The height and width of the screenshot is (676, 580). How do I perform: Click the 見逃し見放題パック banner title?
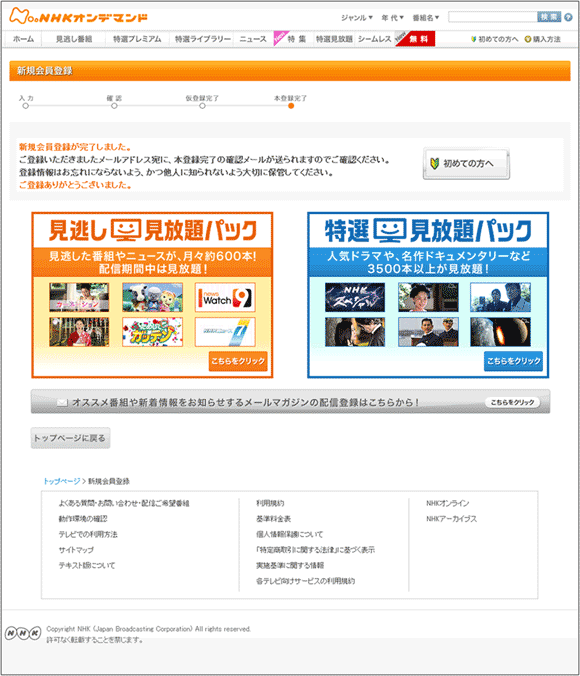click(152, 230)
